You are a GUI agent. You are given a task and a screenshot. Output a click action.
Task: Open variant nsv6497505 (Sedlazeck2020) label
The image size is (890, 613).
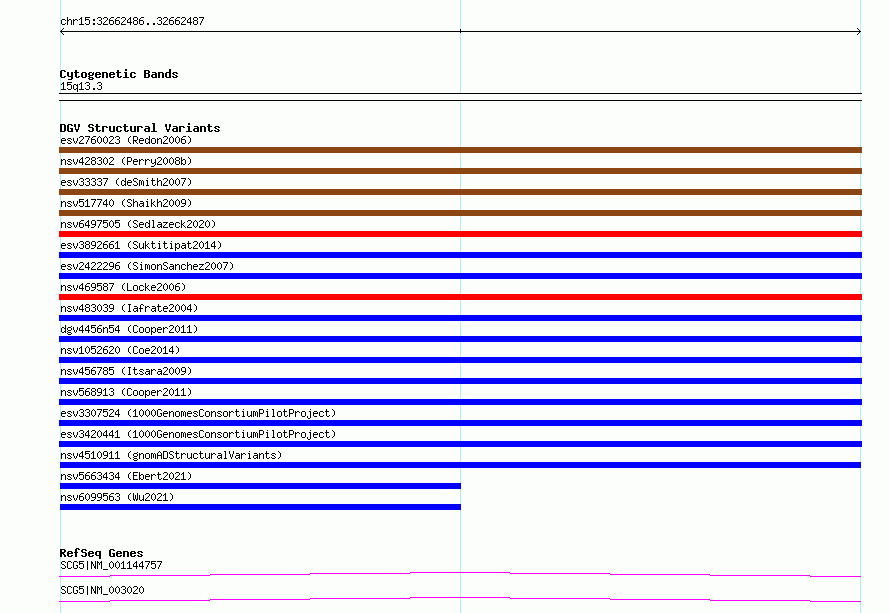[x=138, y=224]
